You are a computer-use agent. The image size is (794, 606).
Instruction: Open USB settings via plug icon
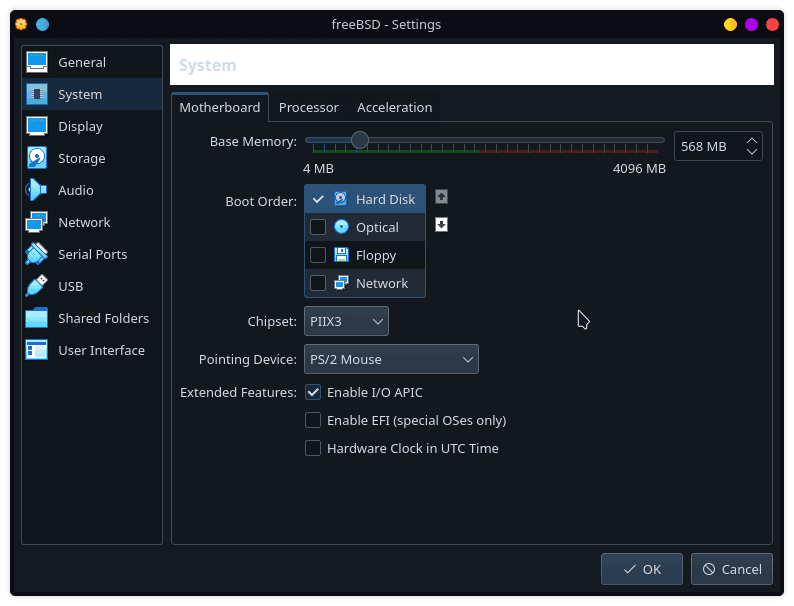pyautogui.click(x=37, y=286)
